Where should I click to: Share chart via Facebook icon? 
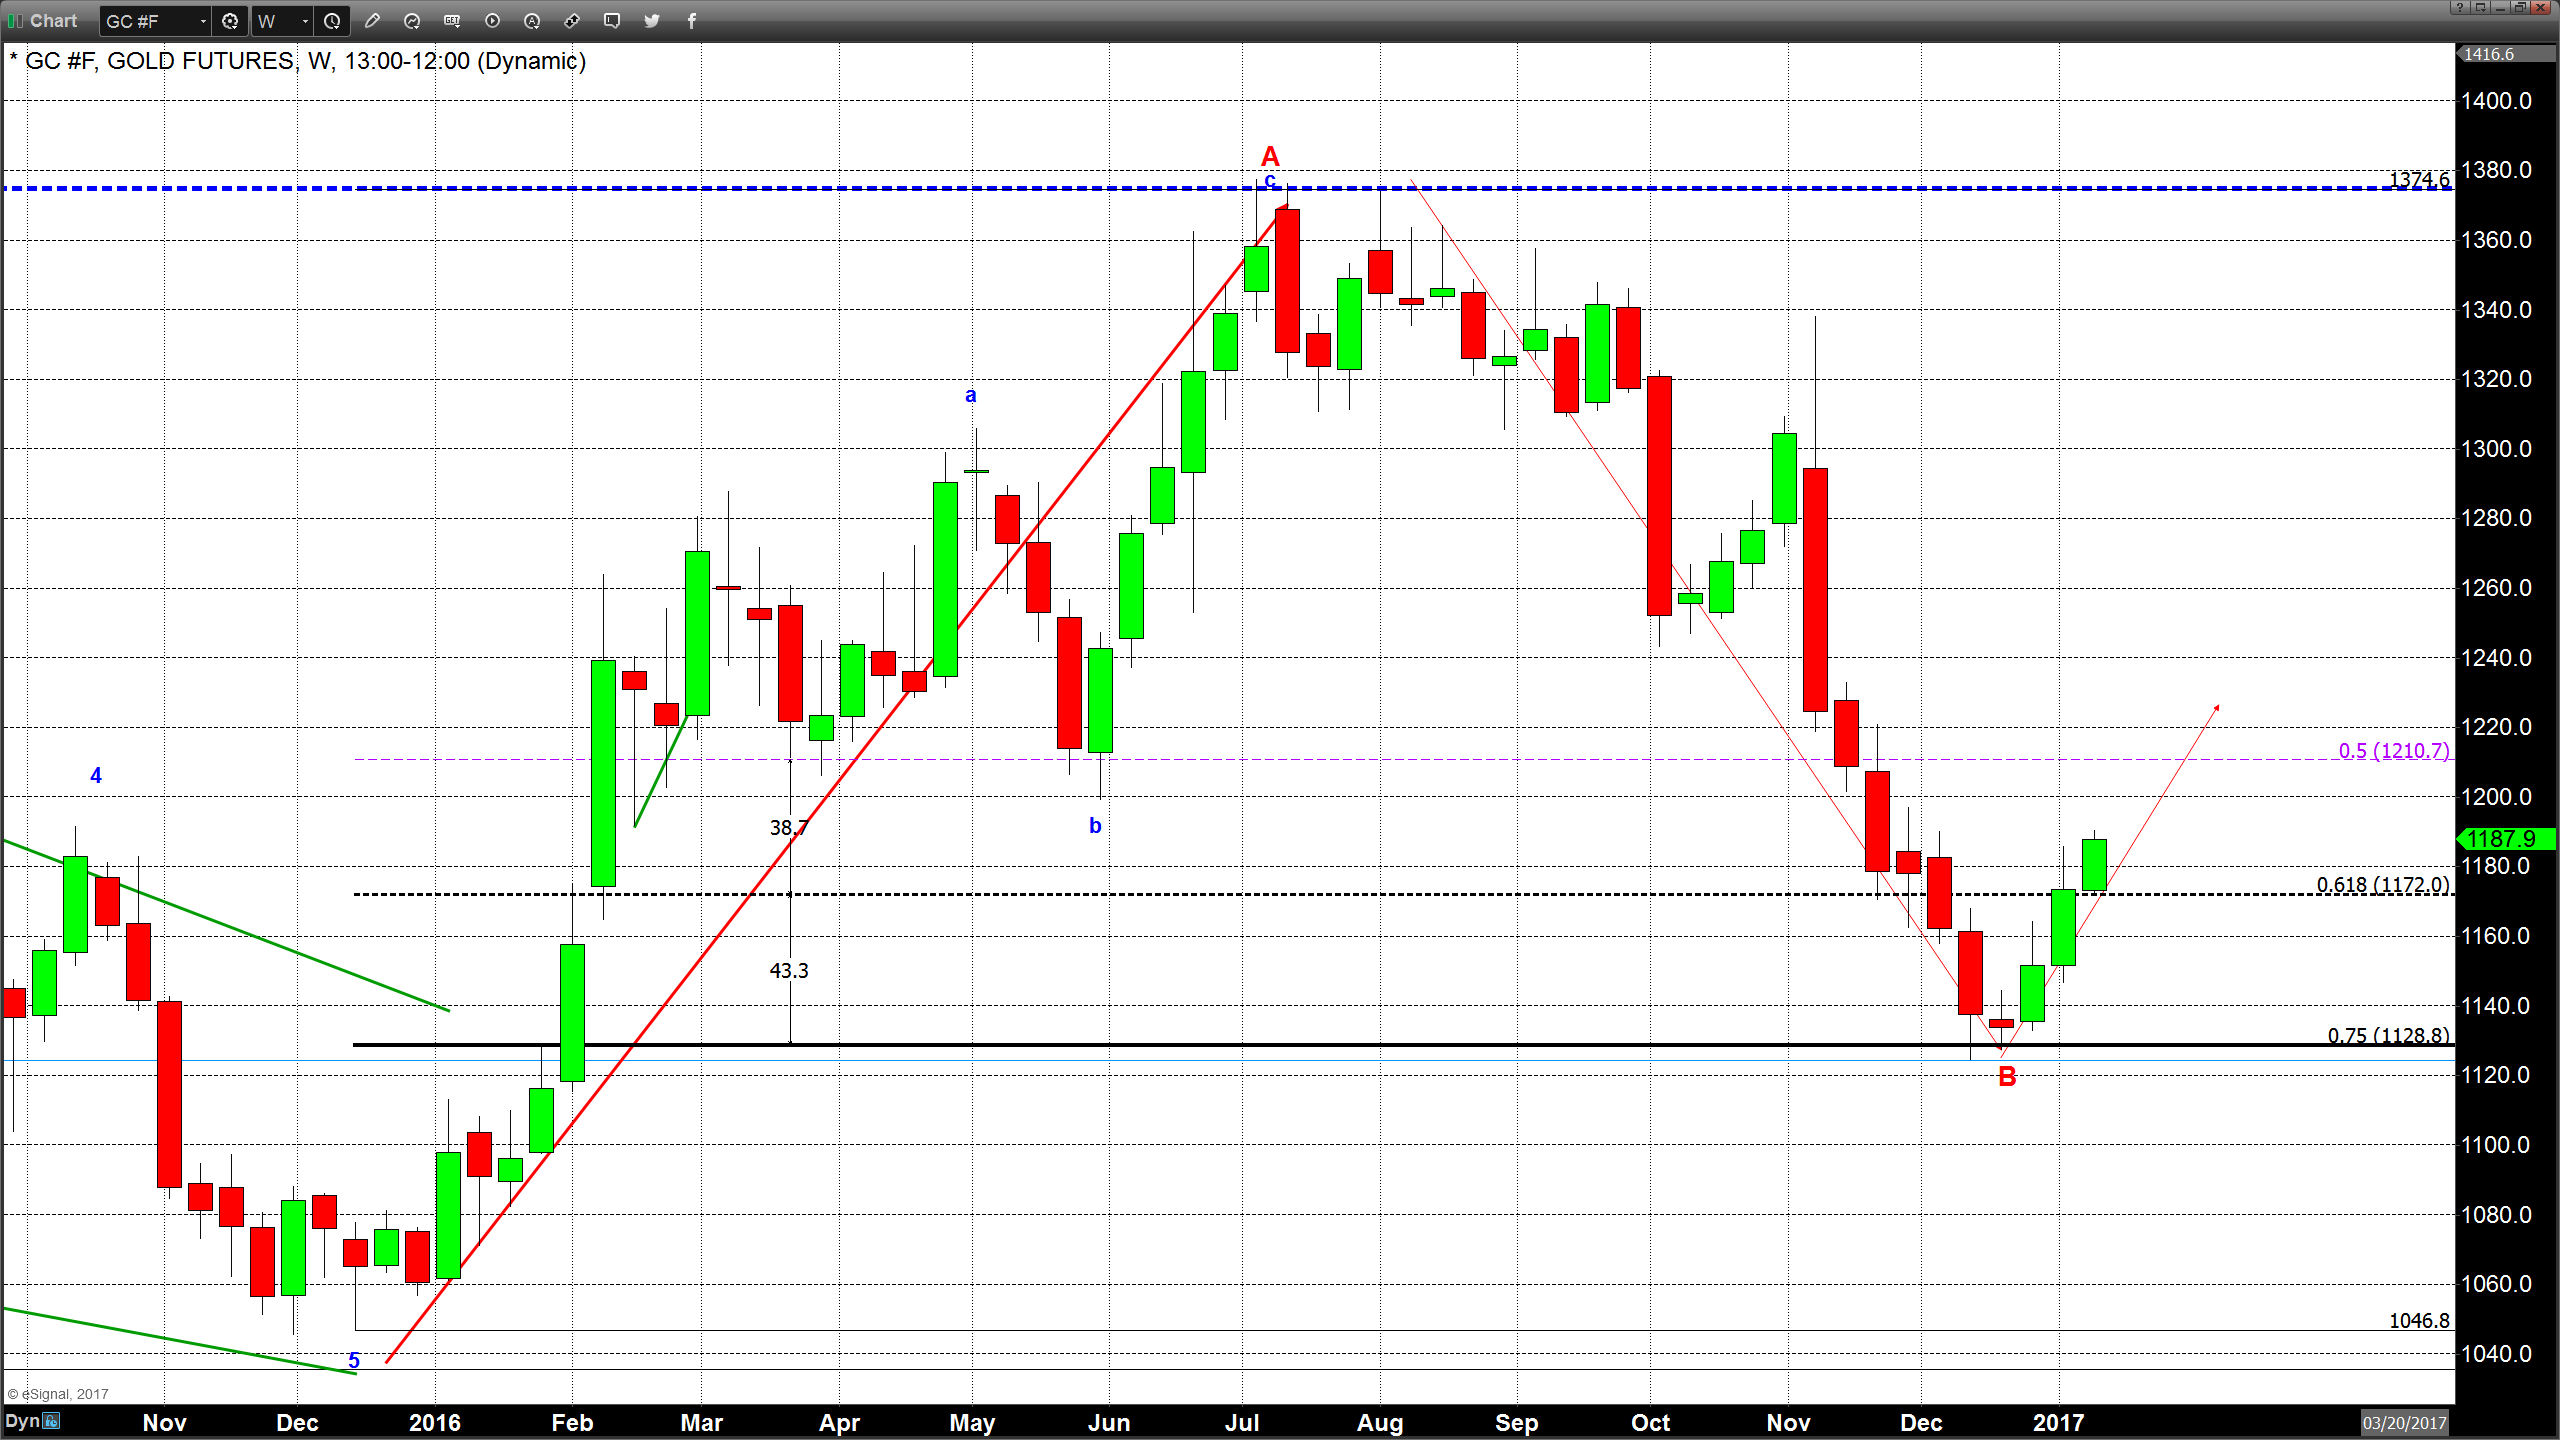692,21
